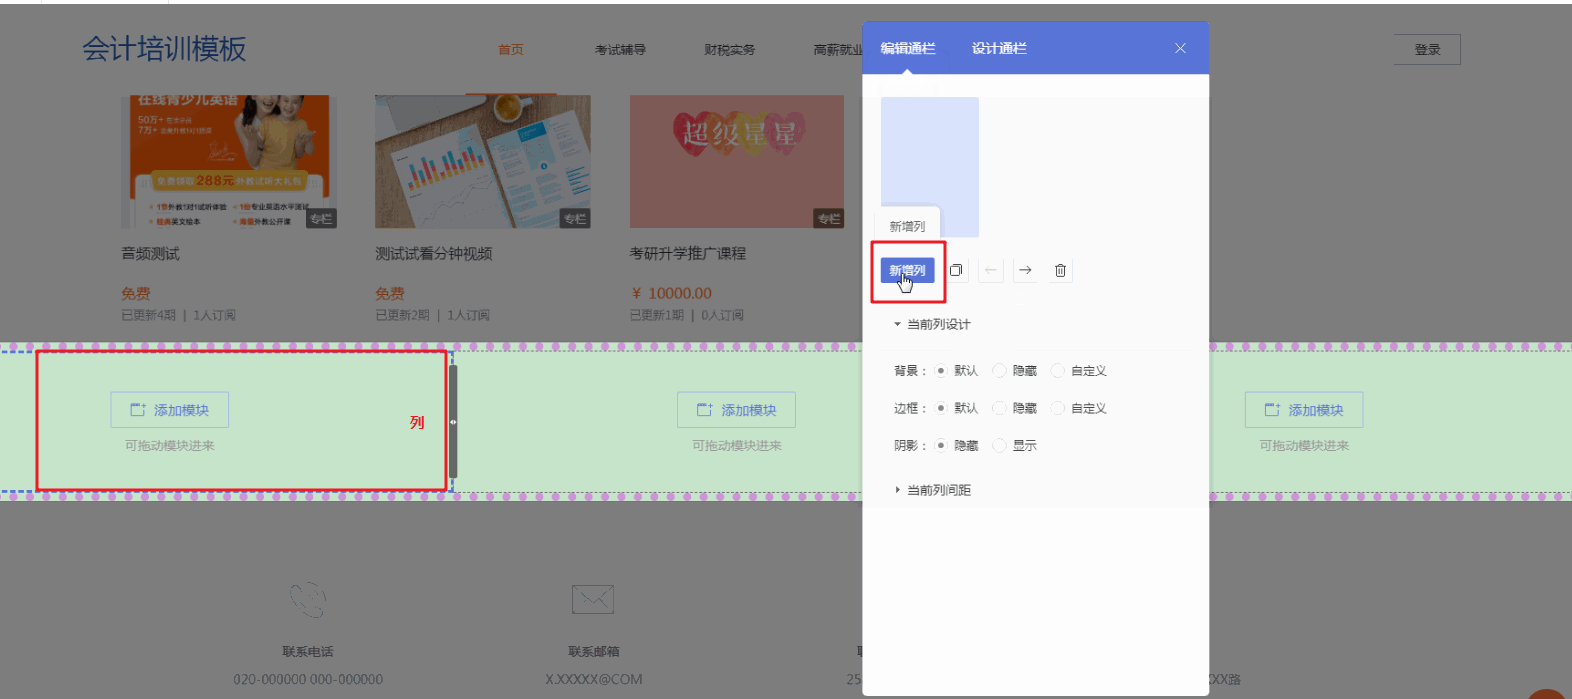Click 添加模块 in the middle column
The height and width of the screenshot is (699, 1572).
pyautogui.click(x=736, y=410)
